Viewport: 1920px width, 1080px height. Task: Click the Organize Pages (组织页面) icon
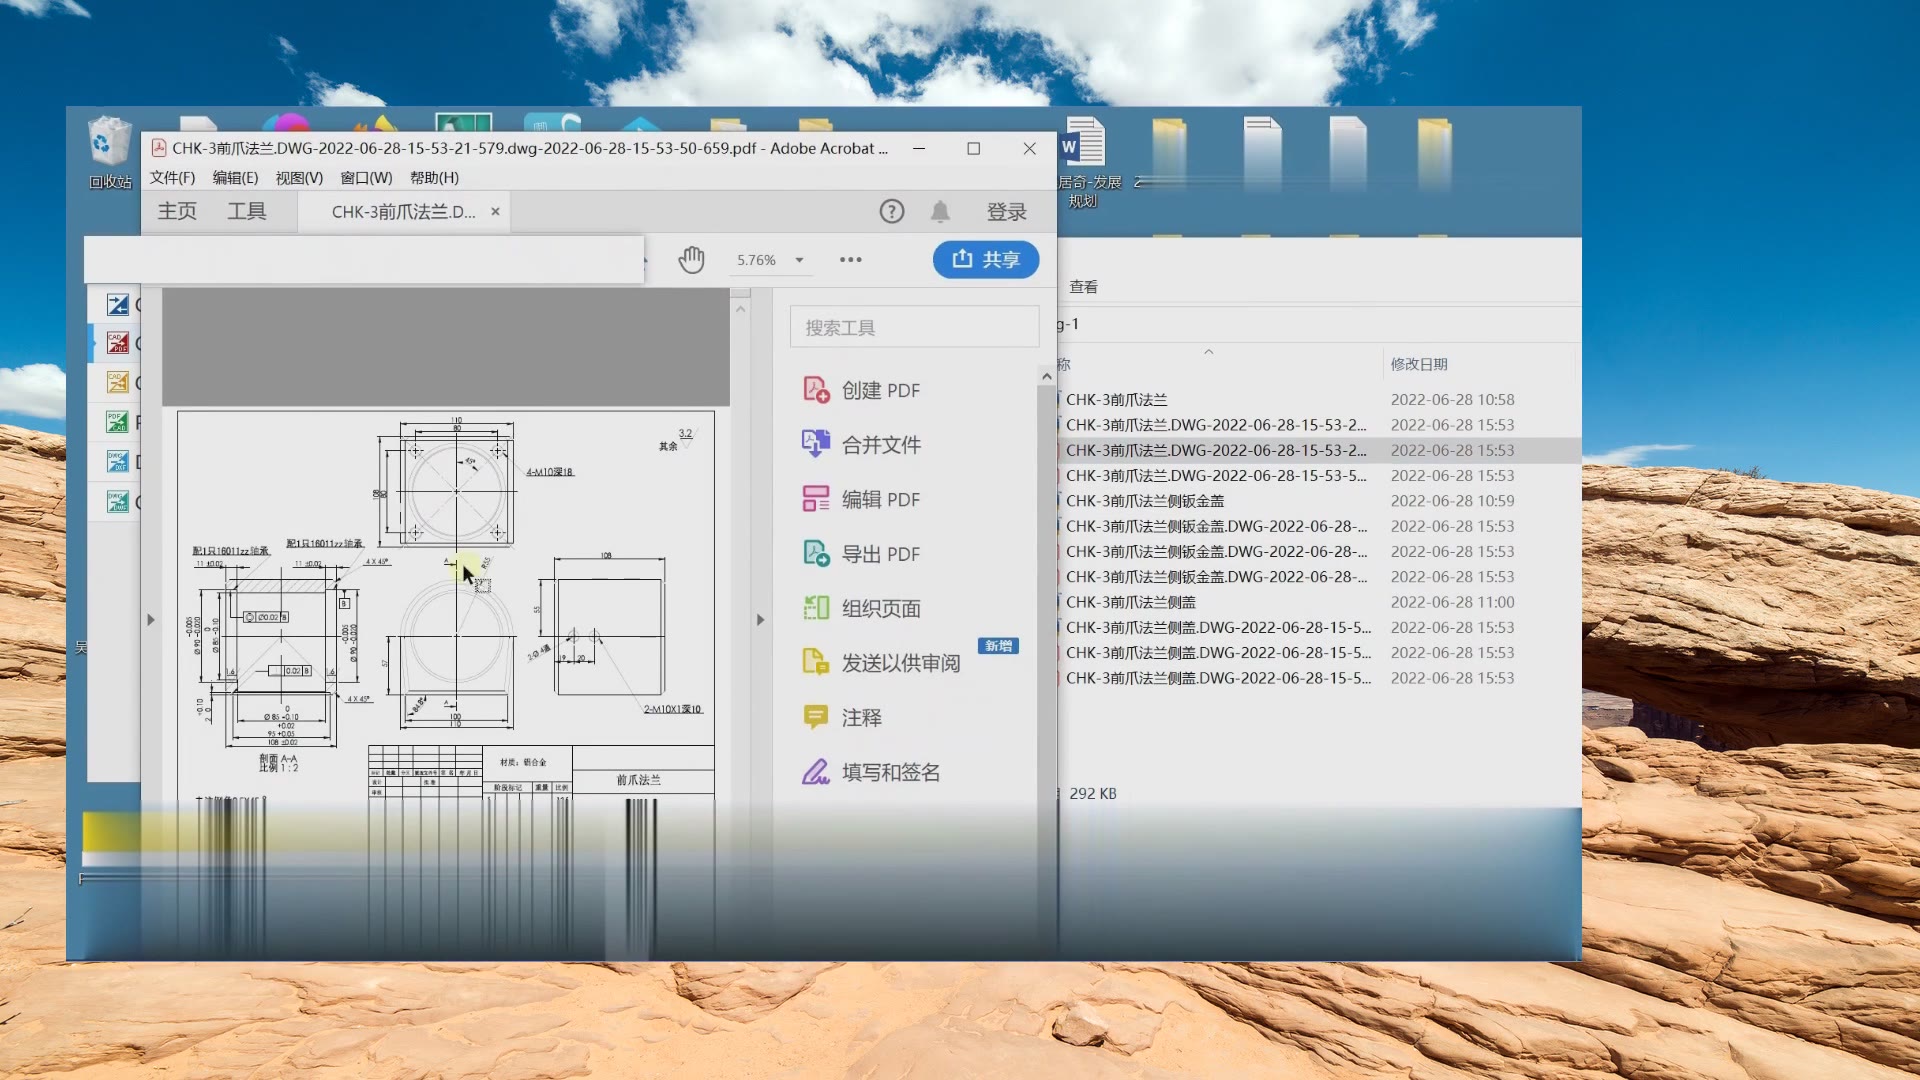pyautogui.click(x=816, y=608)
